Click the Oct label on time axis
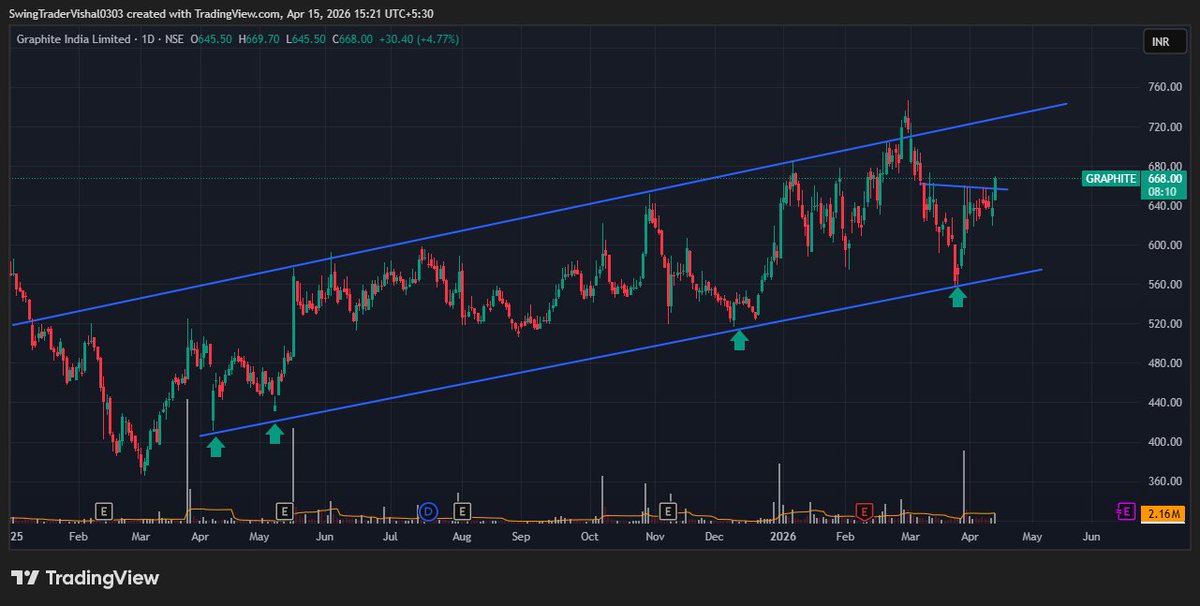The width and height of the screenshot is (1200, 606). (590, 537)
